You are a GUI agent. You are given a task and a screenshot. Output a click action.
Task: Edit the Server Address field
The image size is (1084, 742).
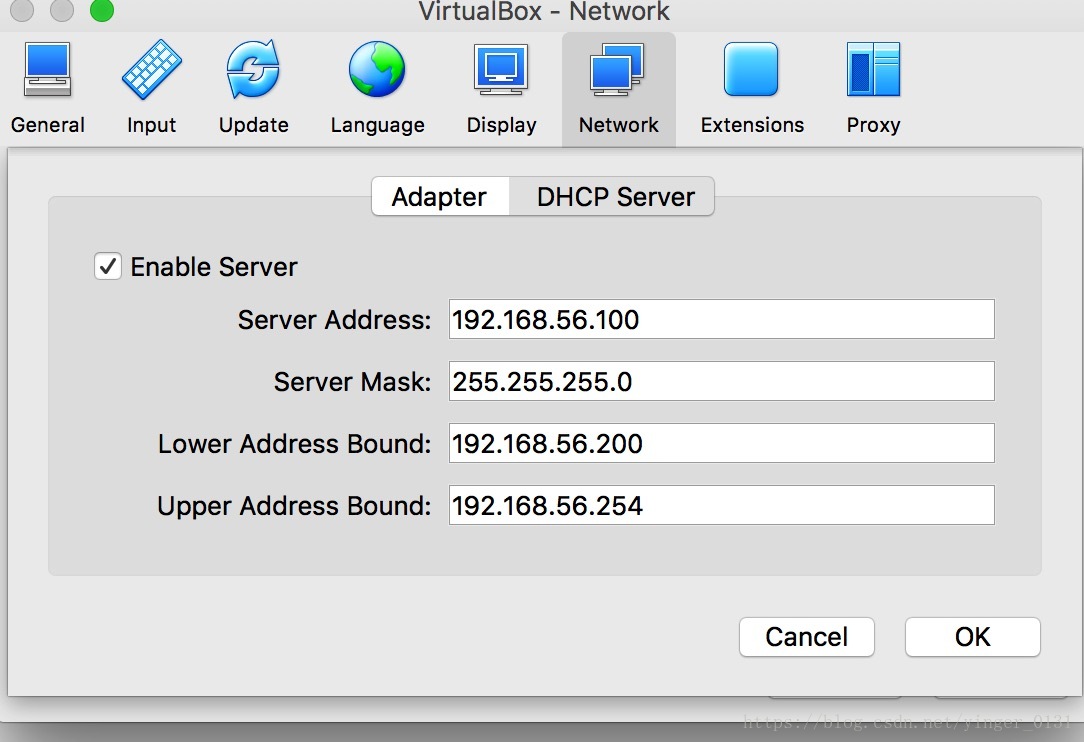[x=722, y=319]
